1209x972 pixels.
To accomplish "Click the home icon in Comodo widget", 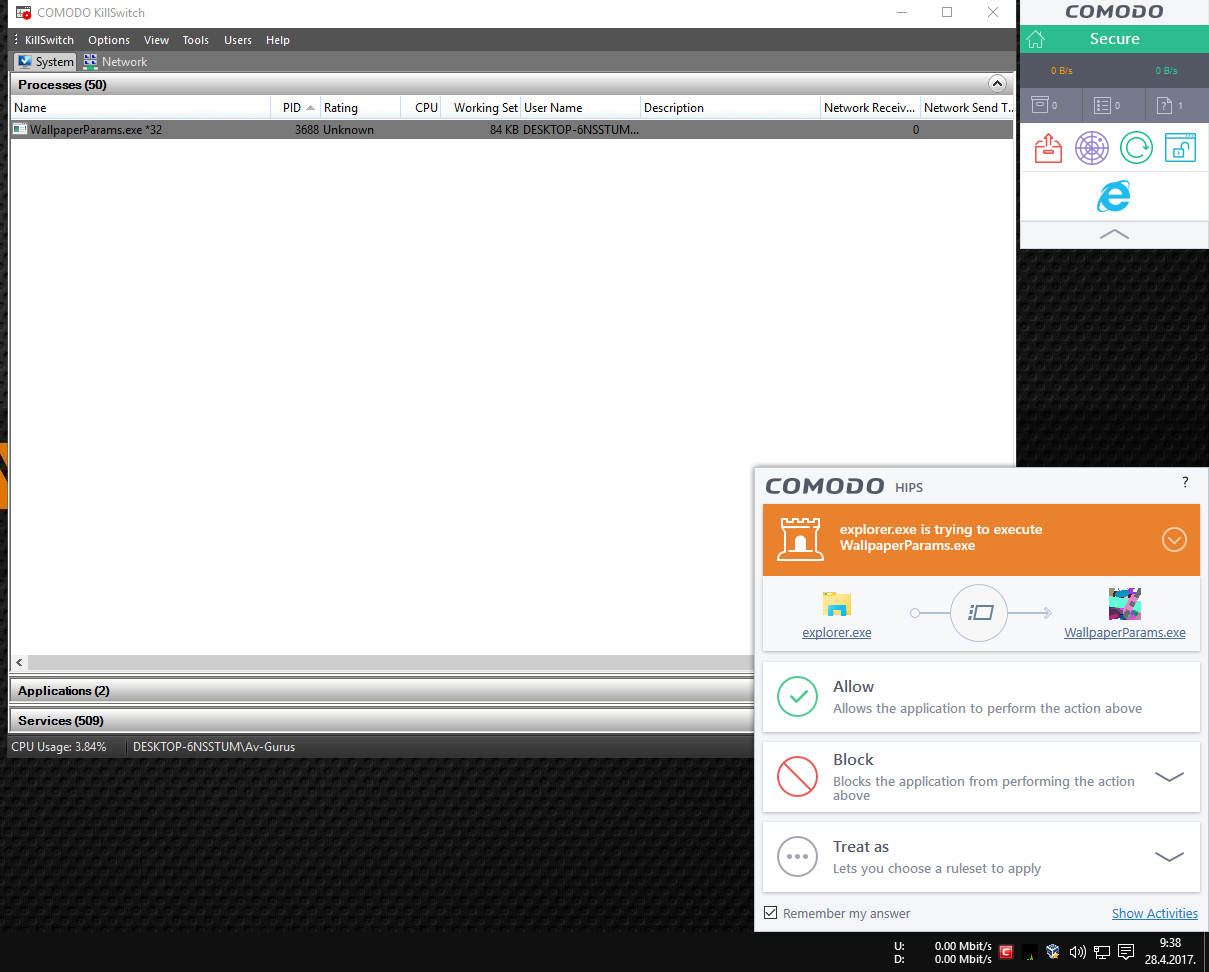I will tap(1036, 39).
